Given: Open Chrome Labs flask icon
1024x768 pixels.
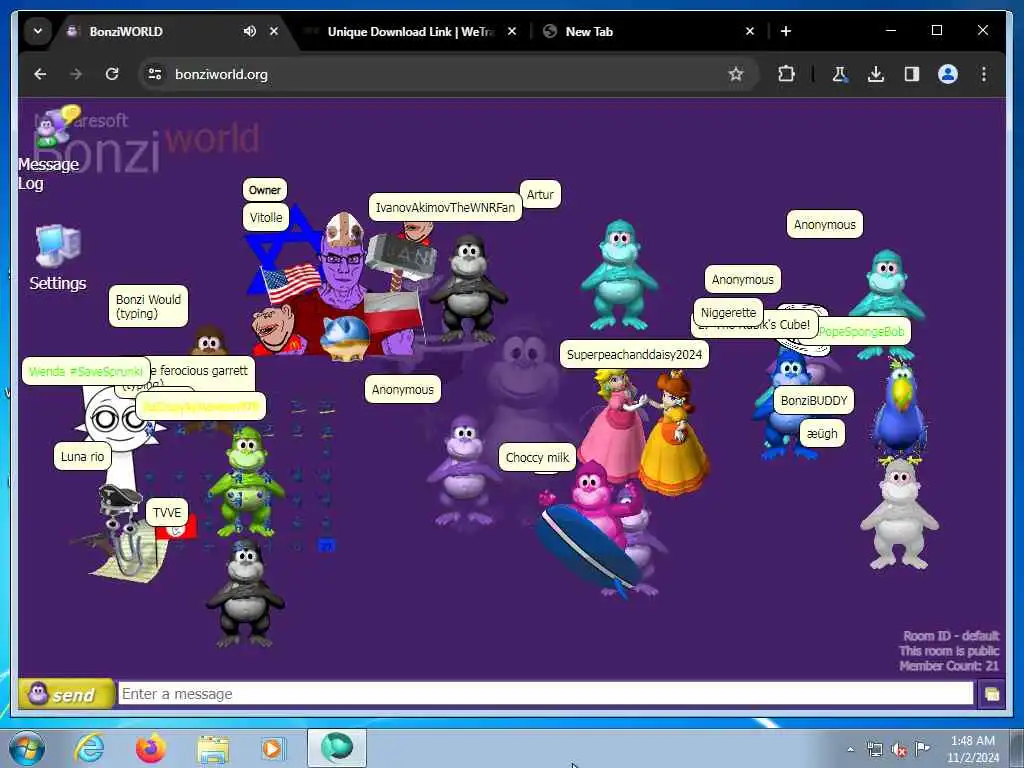Looking at the screenshot, I should (840, 74).
